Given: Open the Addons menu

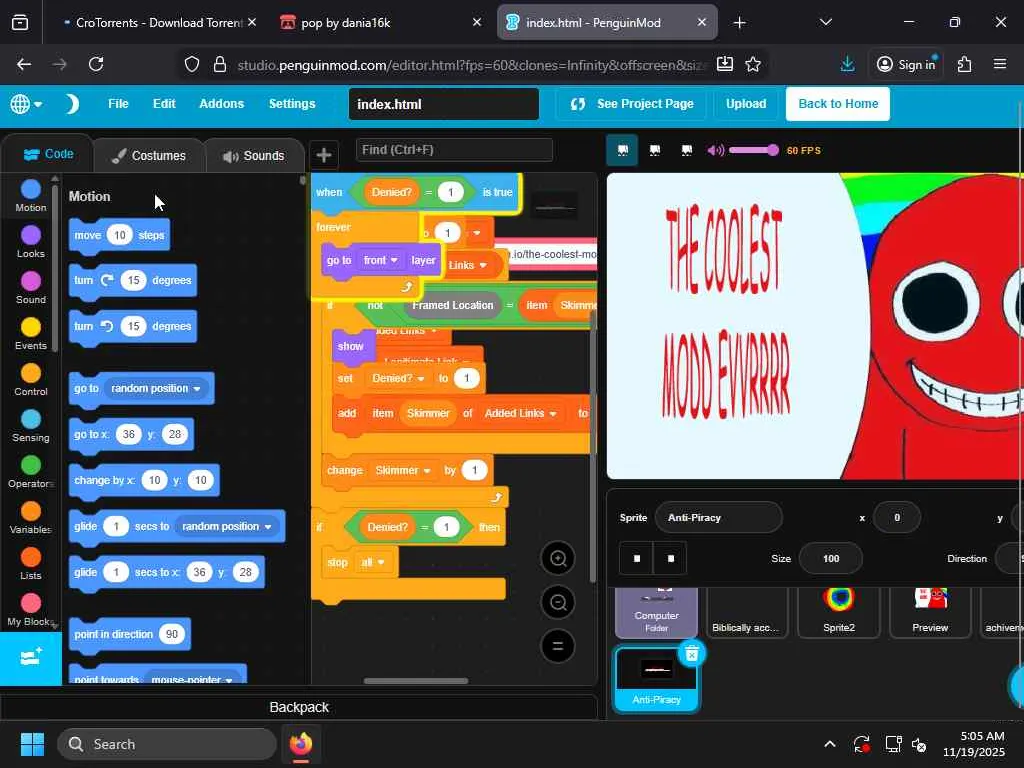Looking at the screenshot, I should click(221, 104).
